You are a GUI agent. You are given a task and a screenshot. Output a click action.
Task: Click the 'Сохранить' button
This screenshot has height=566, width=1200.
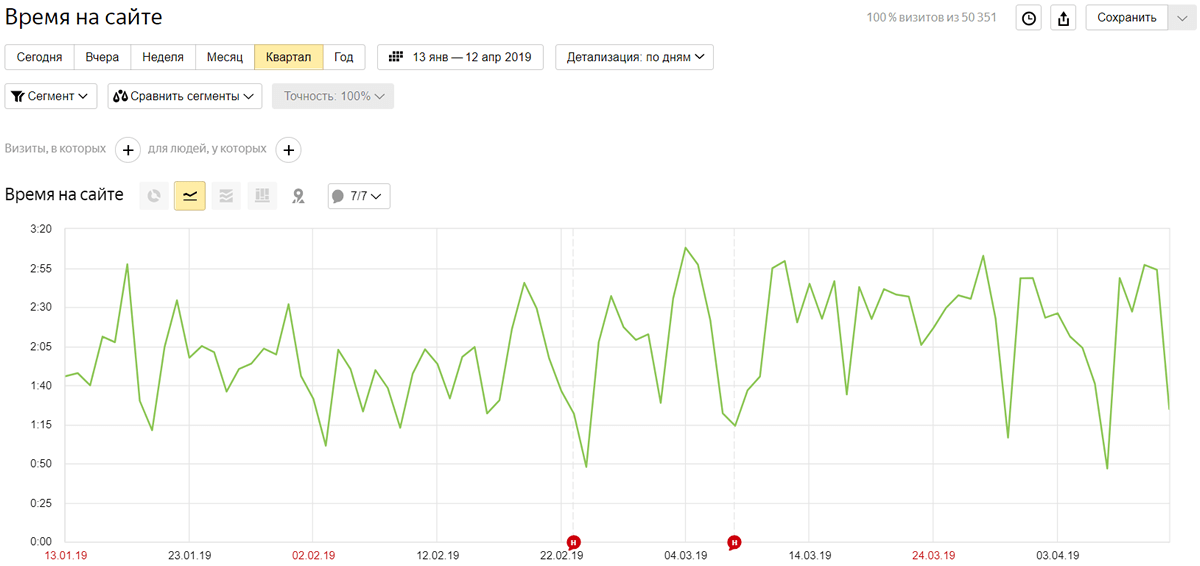1127,18
